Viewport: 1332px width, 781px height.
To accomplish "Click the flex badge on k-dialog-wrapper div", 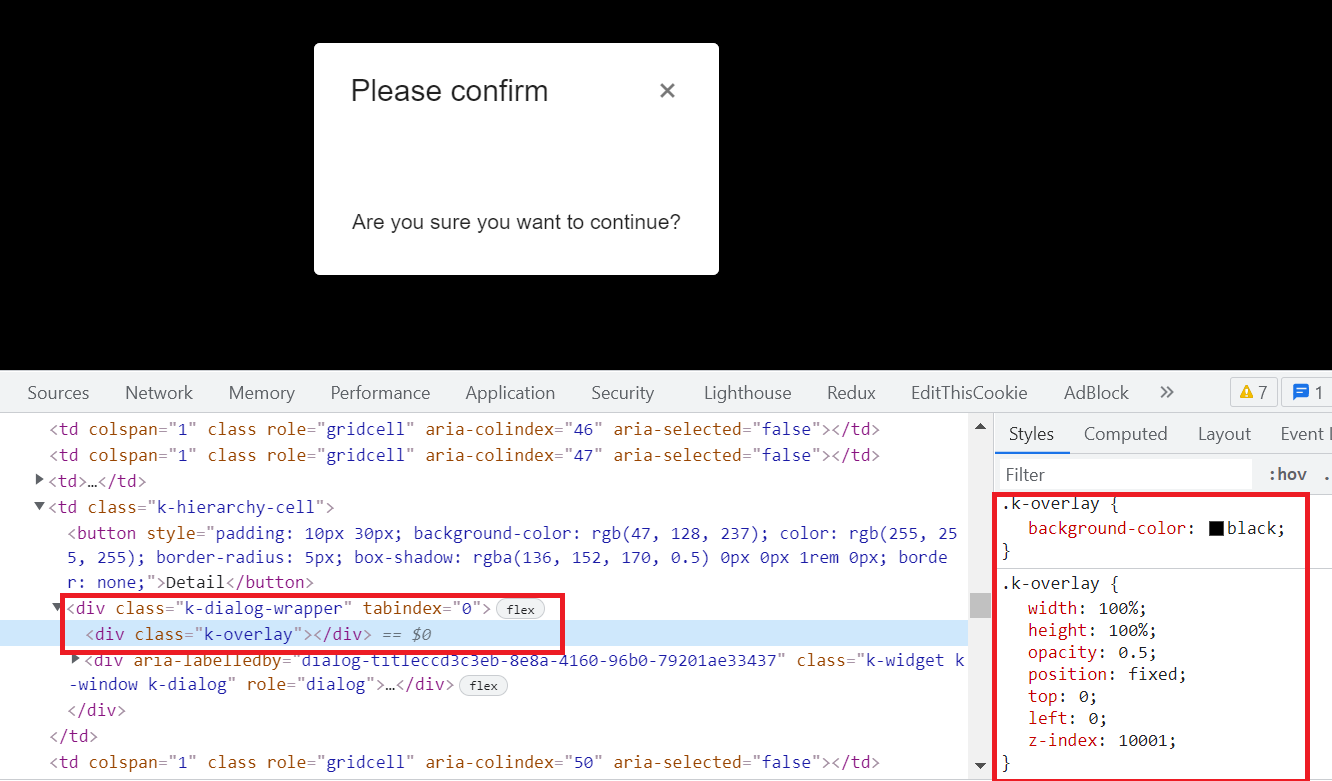I will pyautogui.click(x=520, y=608).
